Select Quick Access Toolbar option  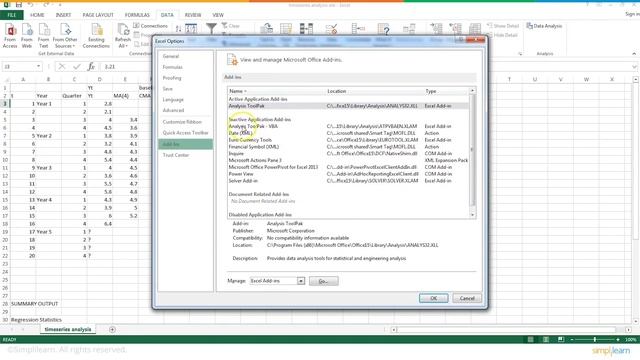(x=185, y=133)
